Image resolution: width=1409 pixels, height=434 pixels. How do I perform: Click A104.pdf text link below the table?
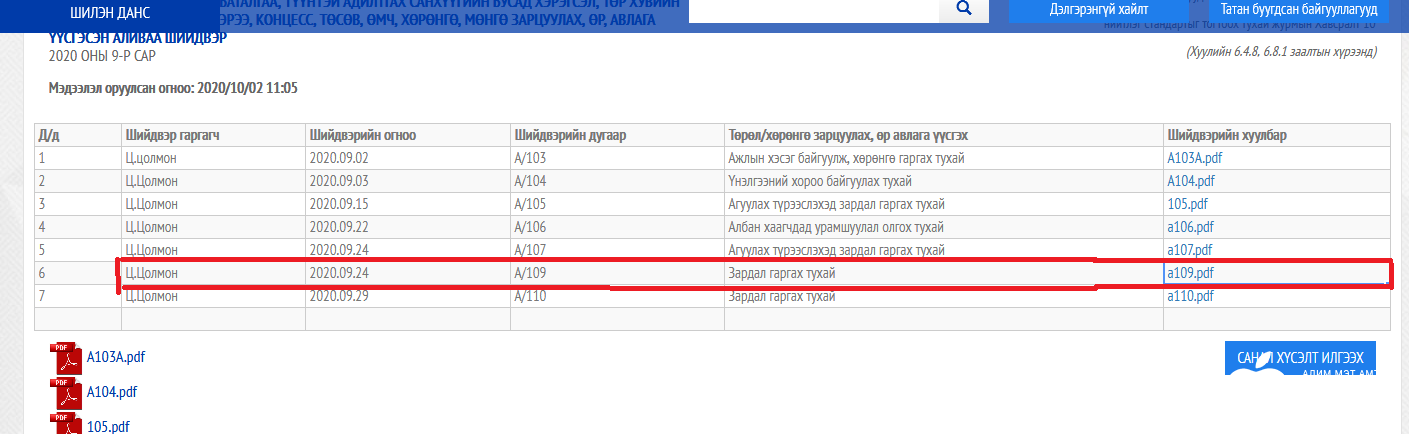click(112, 392)
